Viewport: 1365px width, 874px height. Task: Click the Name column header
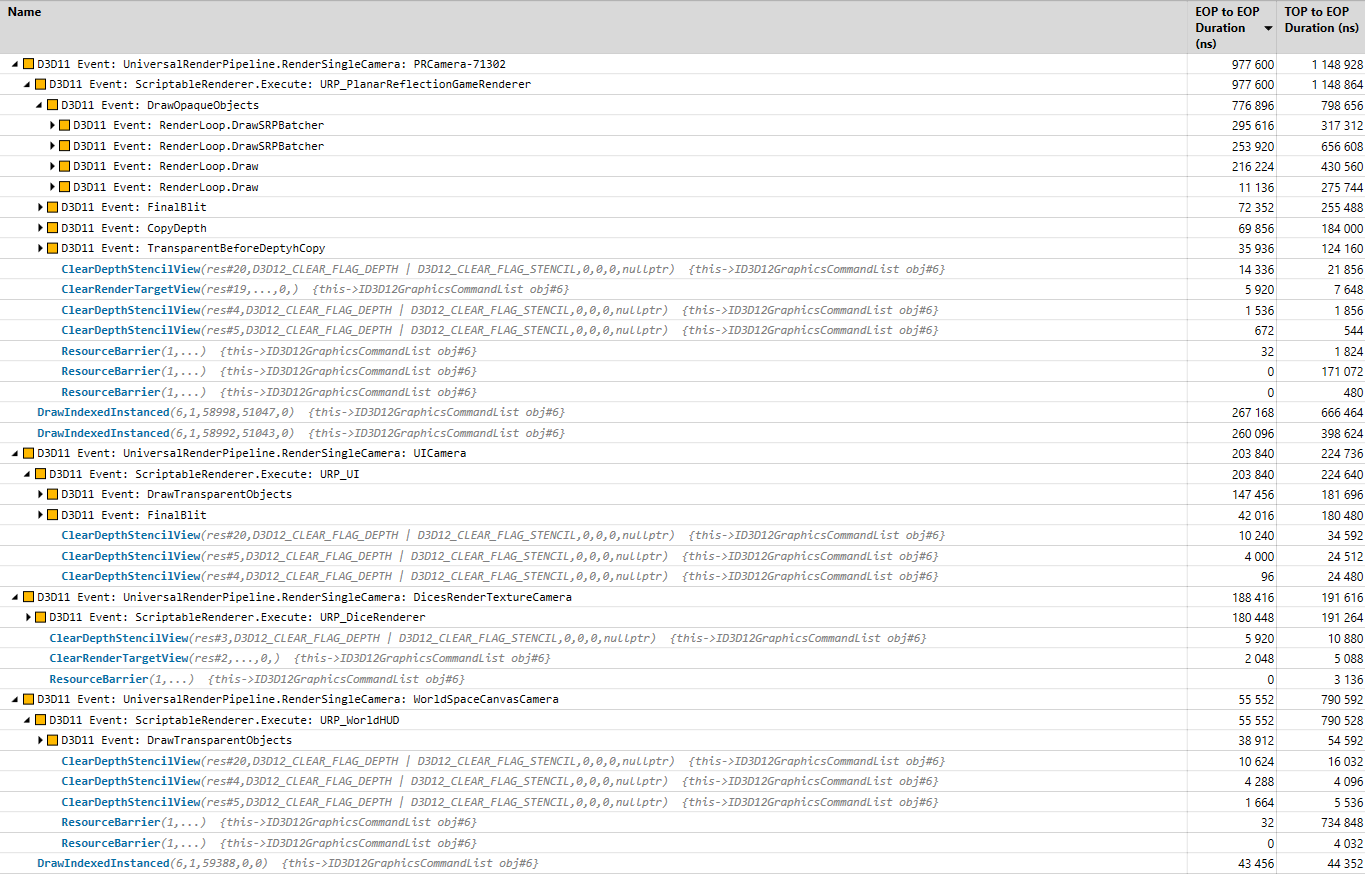tap(24, 12)
